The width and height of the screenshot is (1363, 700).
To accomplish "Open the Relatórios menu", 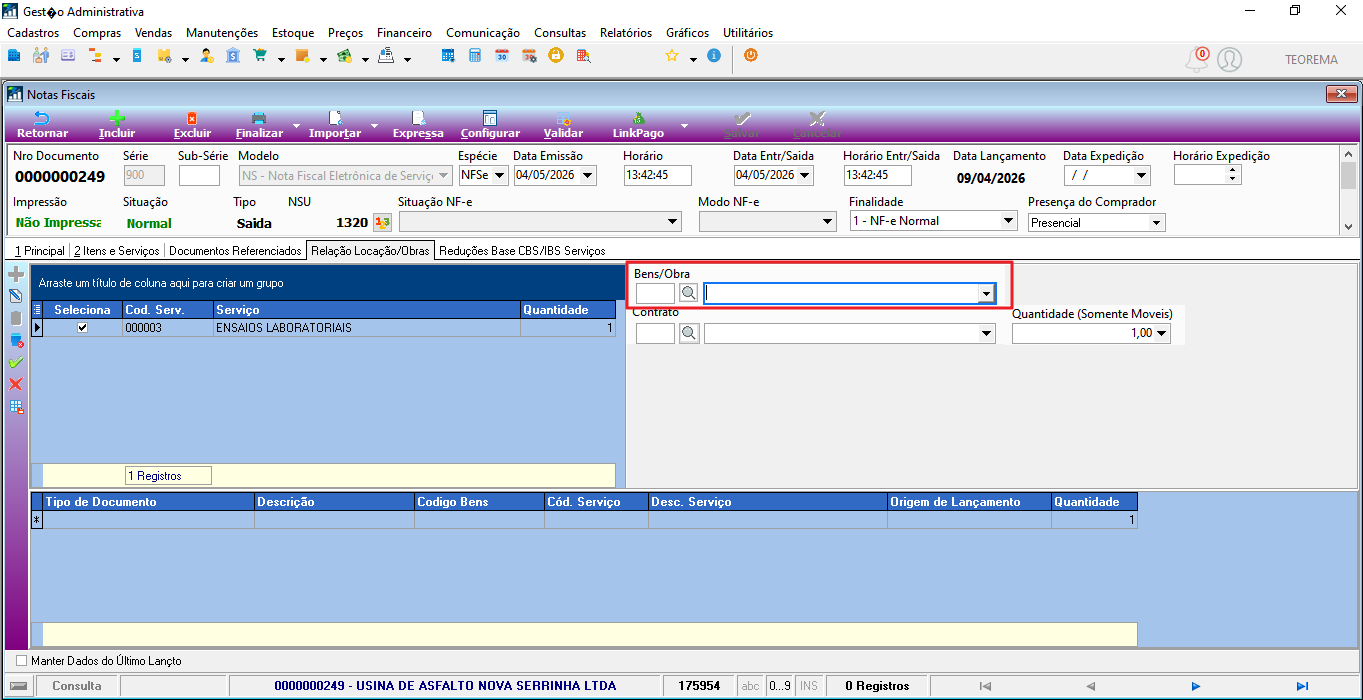I will point(626,33).
